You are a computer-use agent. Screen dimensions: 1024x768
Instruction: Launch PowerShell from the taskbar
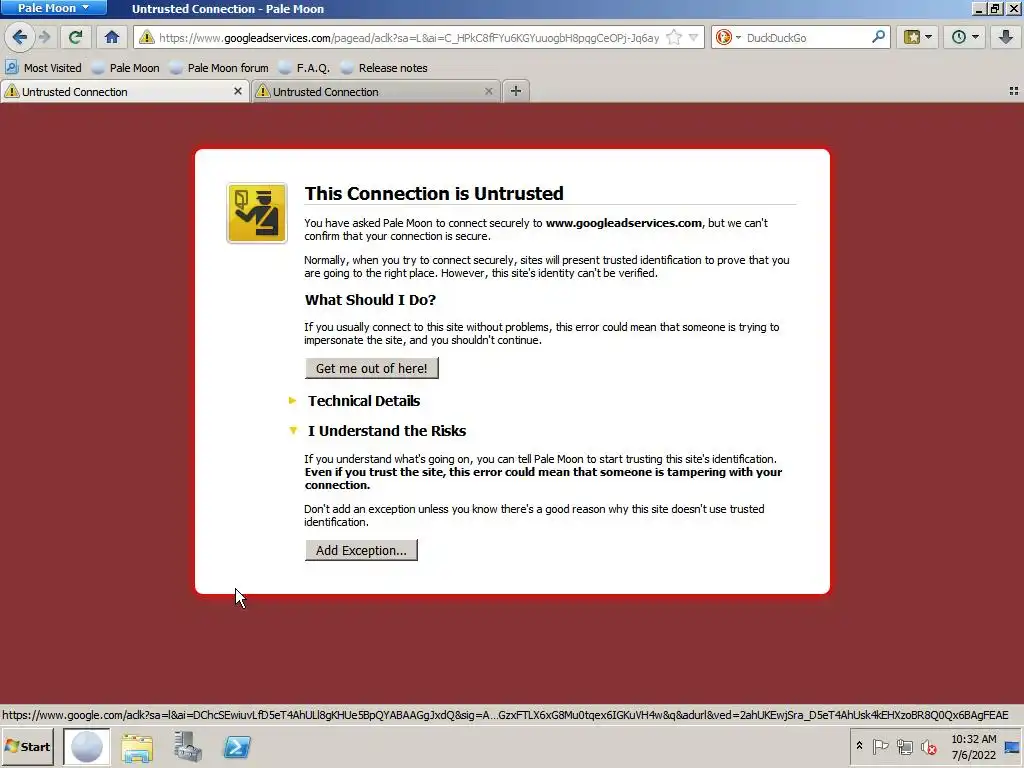[237, 747]
